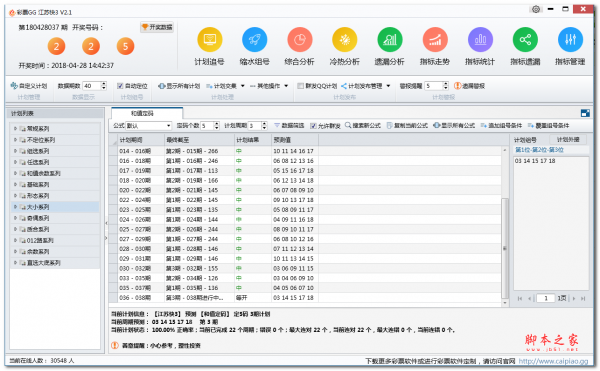The width and height of the screenshot is (600, 371).
Task: Click the 计划组号 panel header
Action: [525, 140]
